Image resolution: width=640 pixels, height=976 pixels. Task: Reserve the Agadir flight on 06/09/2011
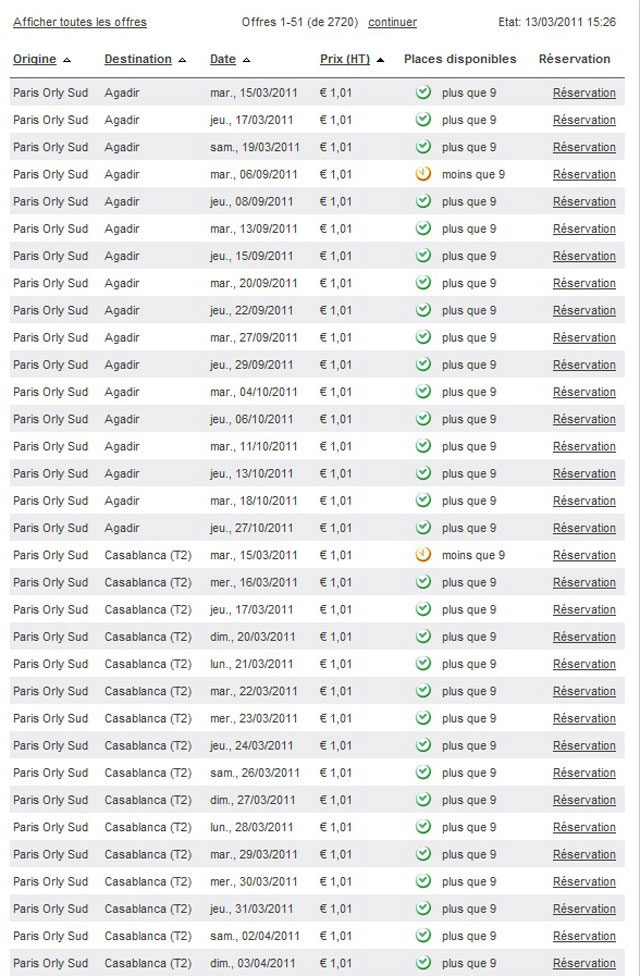click(584, 174)
